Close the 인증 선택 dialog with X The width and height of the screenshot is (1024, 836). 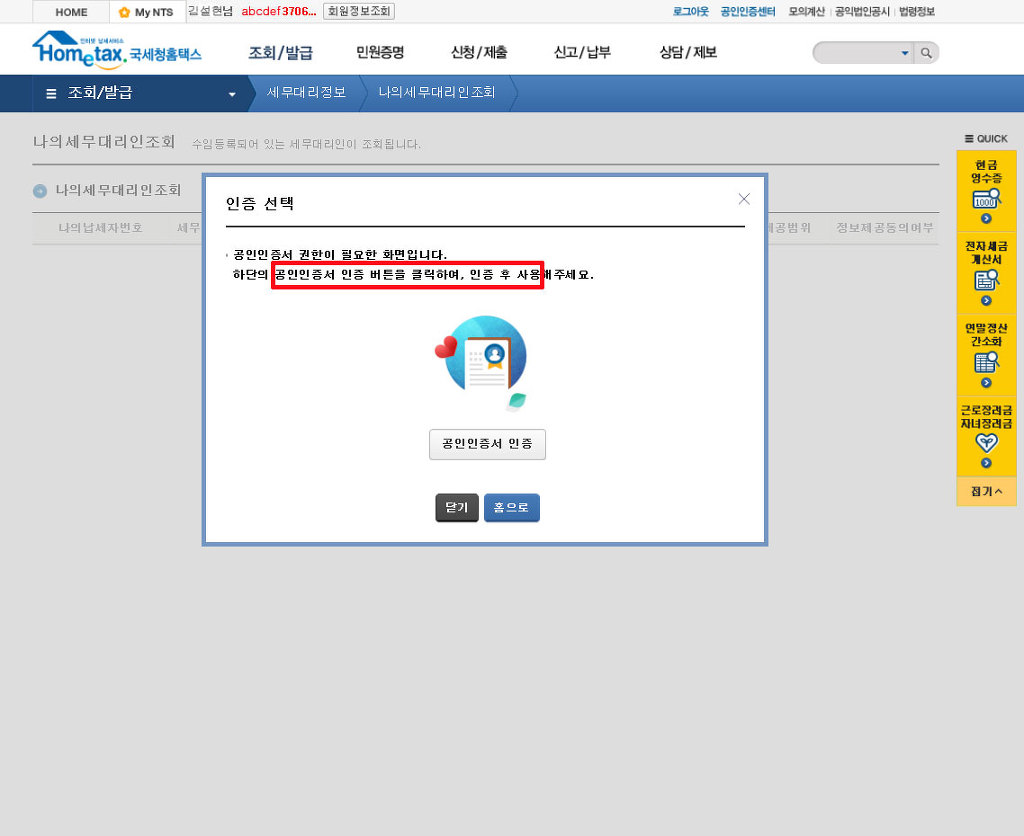[744, 199]
